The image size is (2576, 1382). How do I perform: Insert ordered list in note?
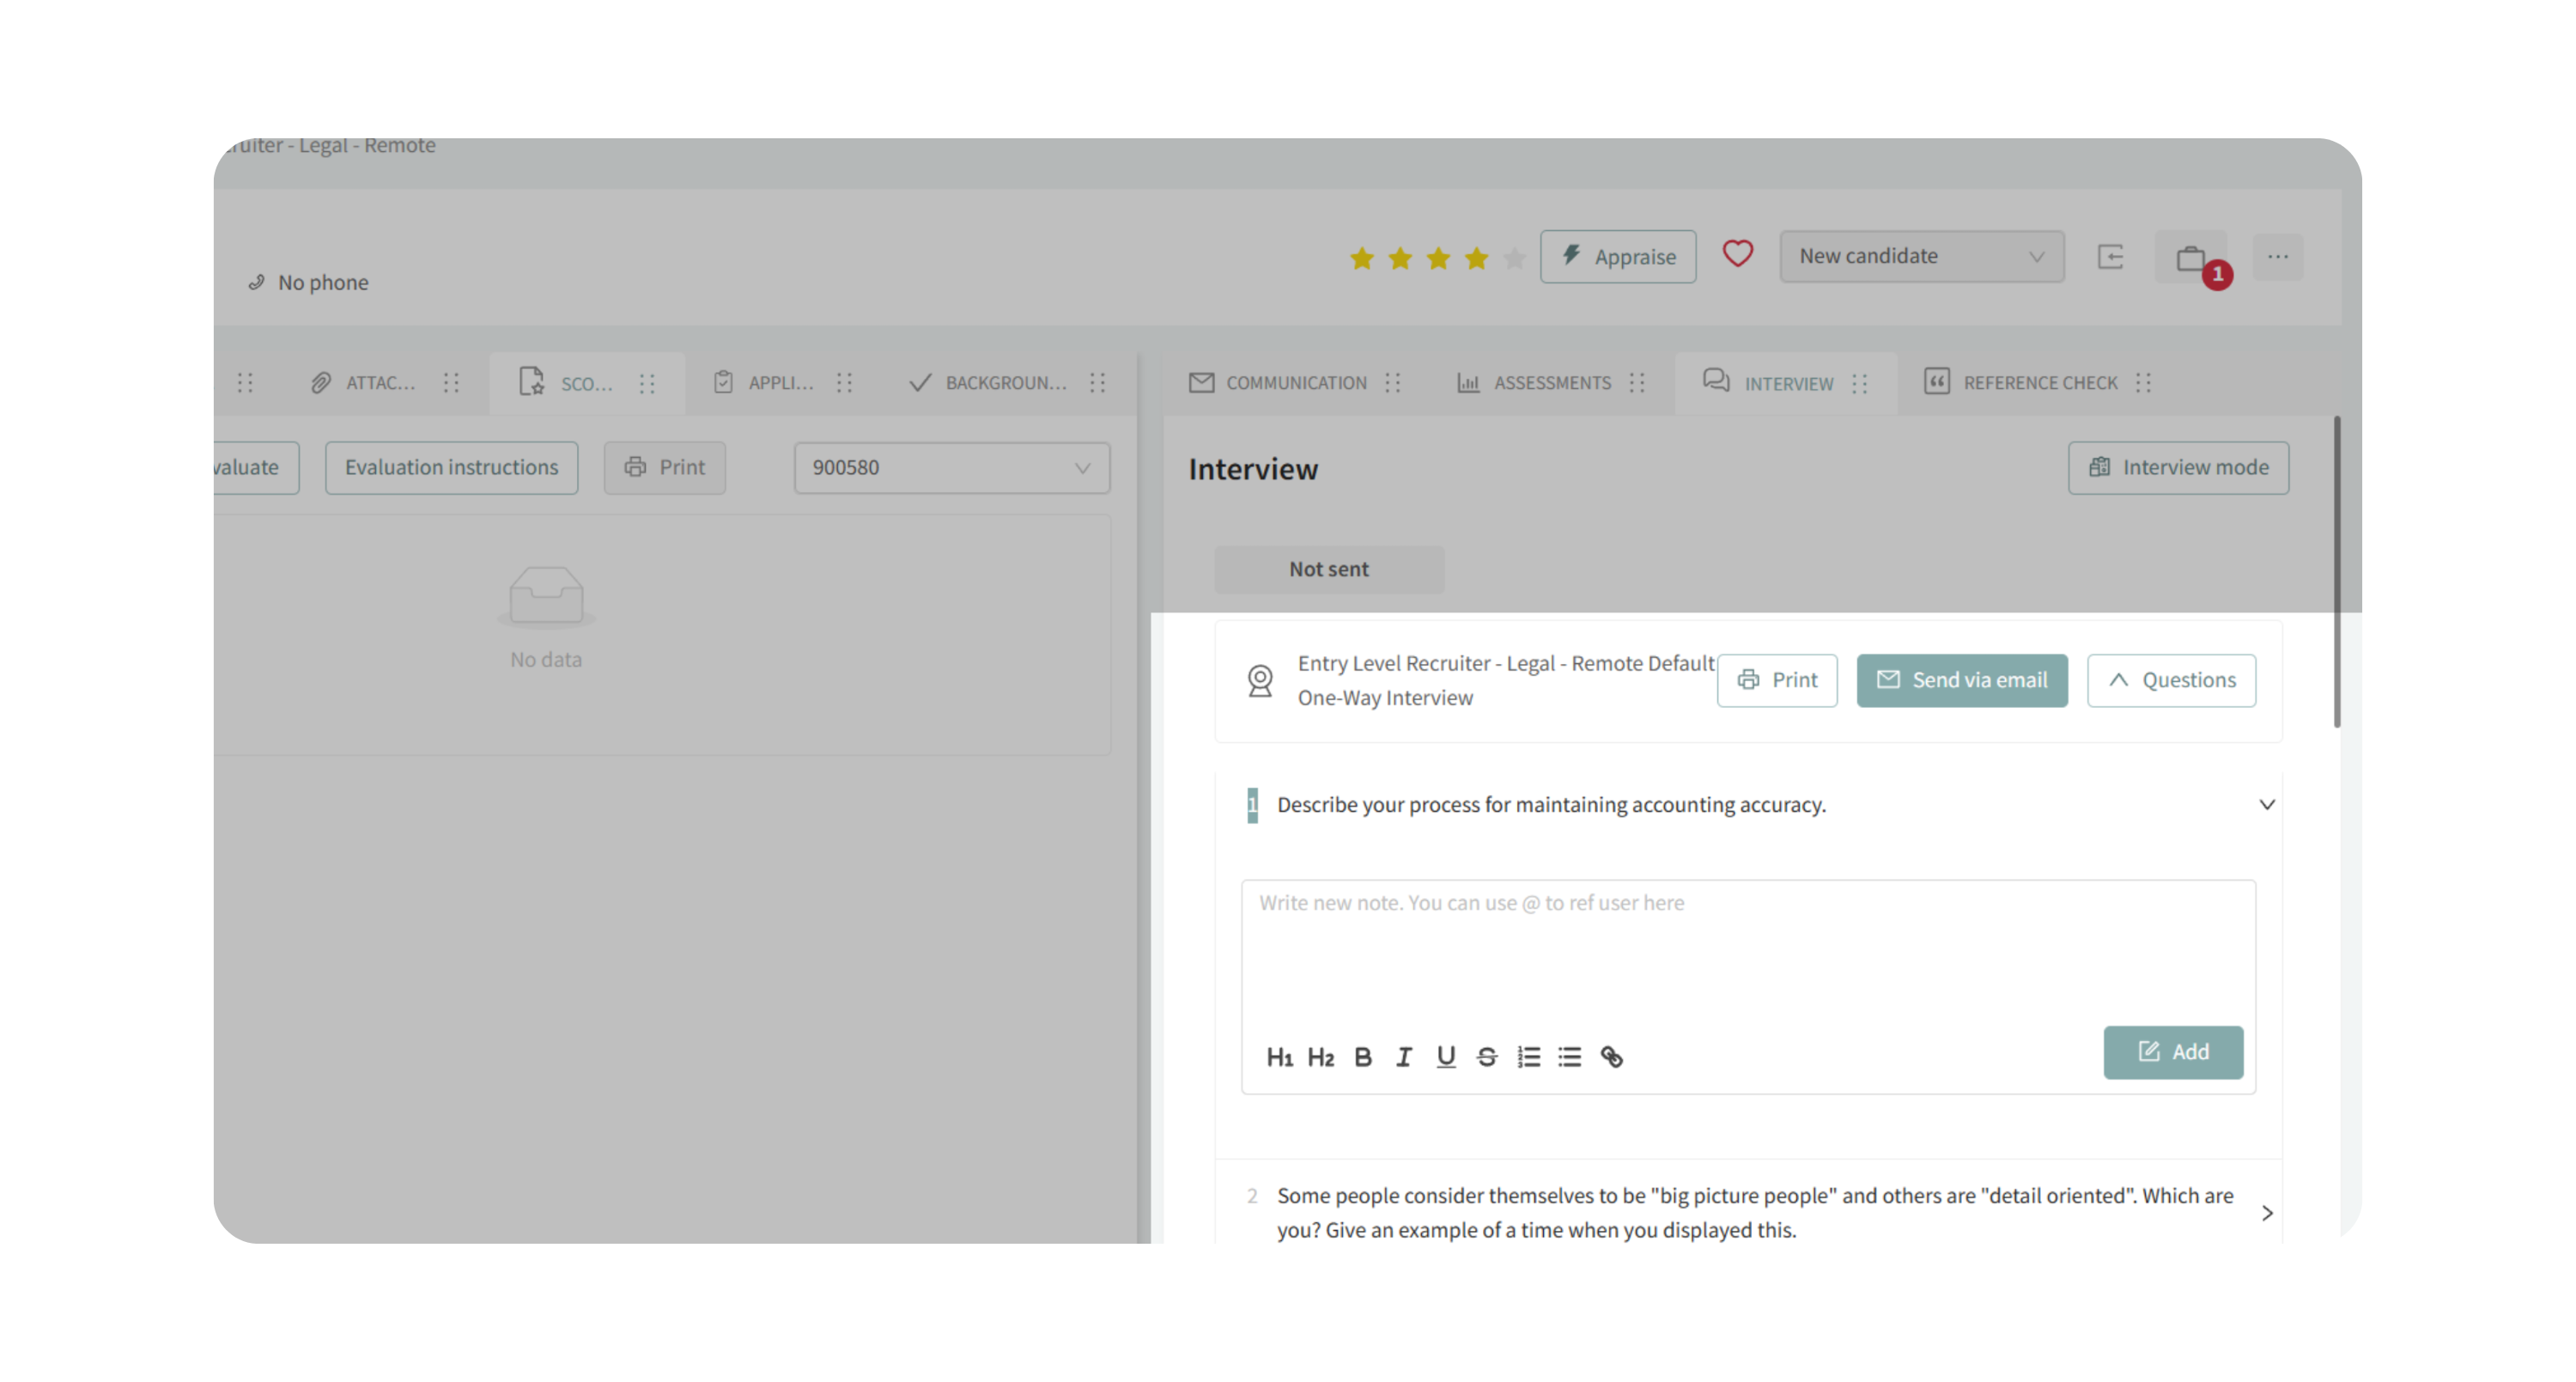point(1528,1057)
